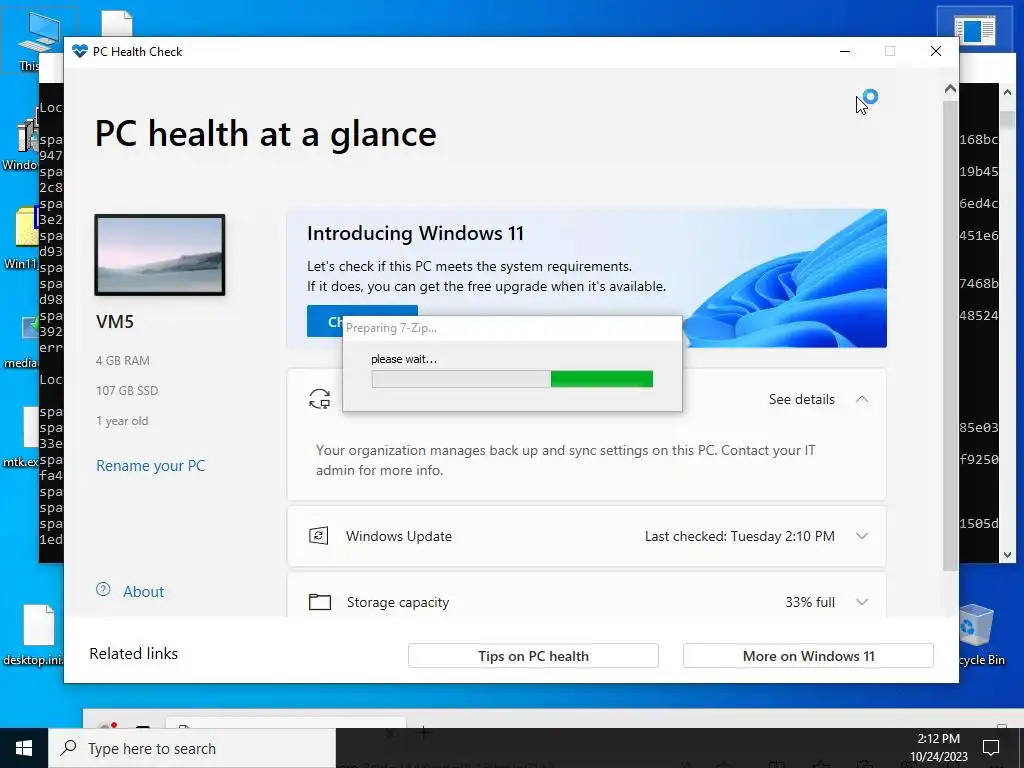Expand the Storage capacity section chevron
This screenshot has height=768, width=1024.
click(862, 602)
